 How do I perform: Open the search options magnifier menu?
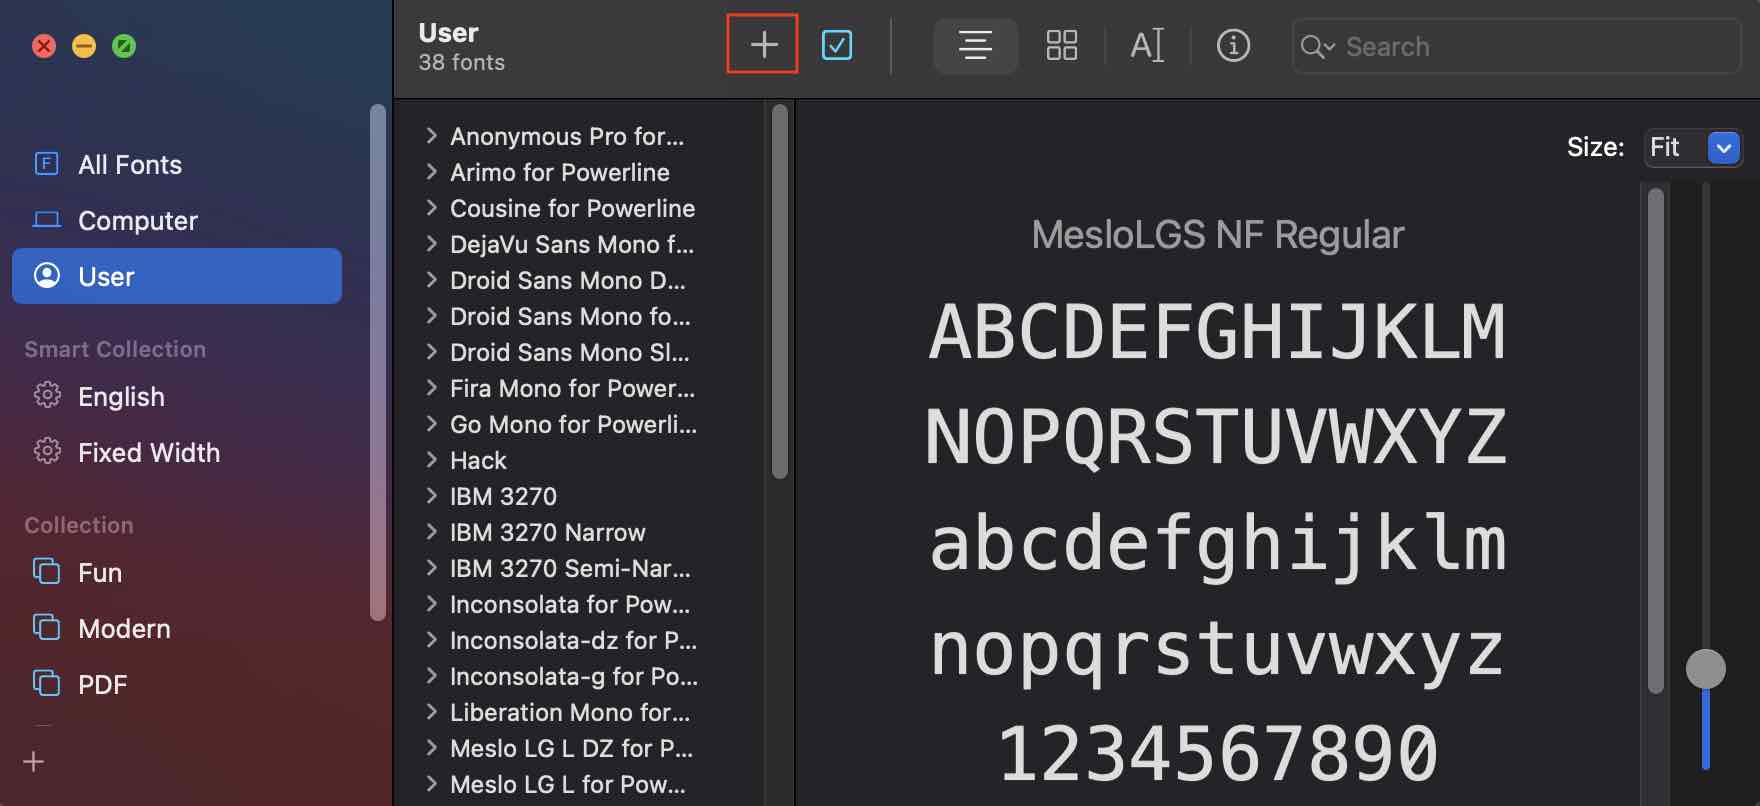click(1317, 46)
